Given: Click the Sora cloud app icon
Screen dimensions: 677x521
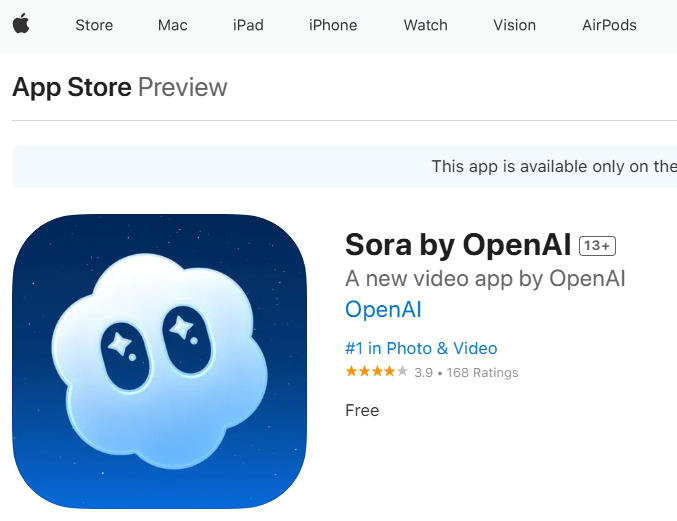Looking at the screenshot, I should pyautogui.click(x=160, y=362).
